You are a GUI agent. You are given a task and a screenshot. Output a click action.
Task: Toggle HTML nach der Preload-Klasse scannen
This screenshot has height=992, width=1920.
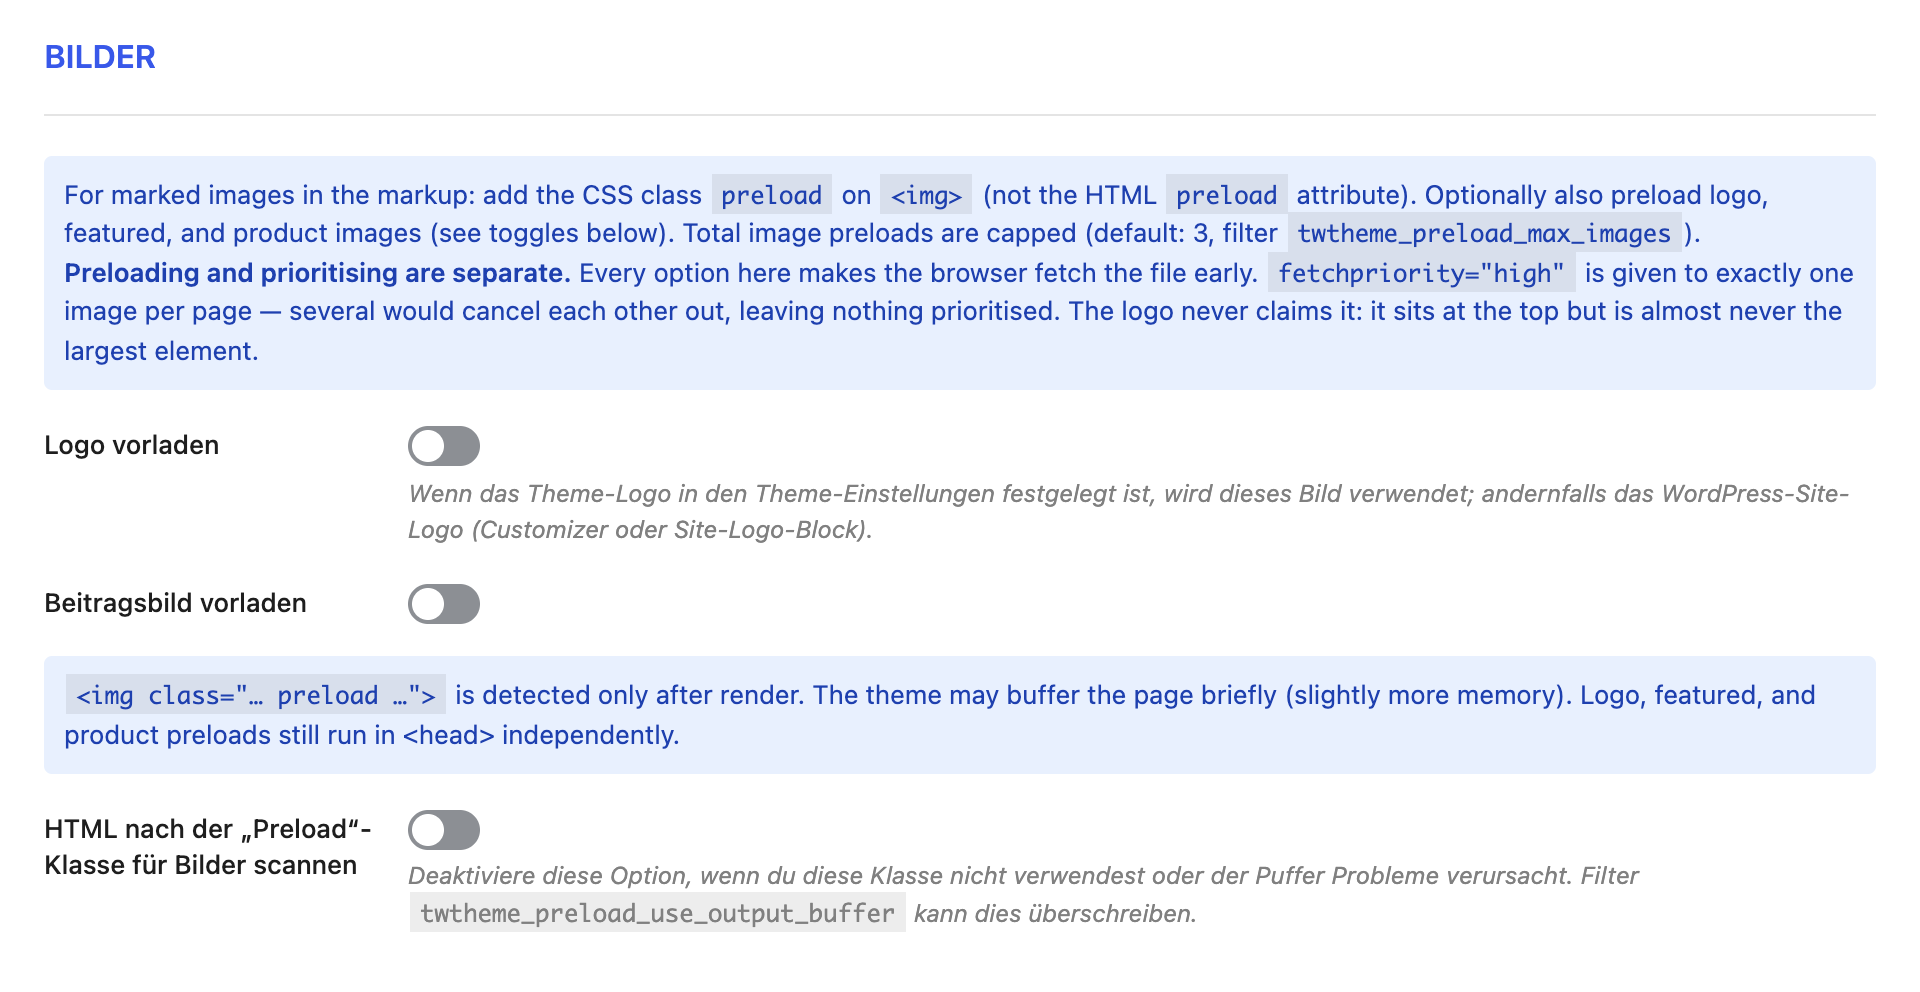click(444, 830)
